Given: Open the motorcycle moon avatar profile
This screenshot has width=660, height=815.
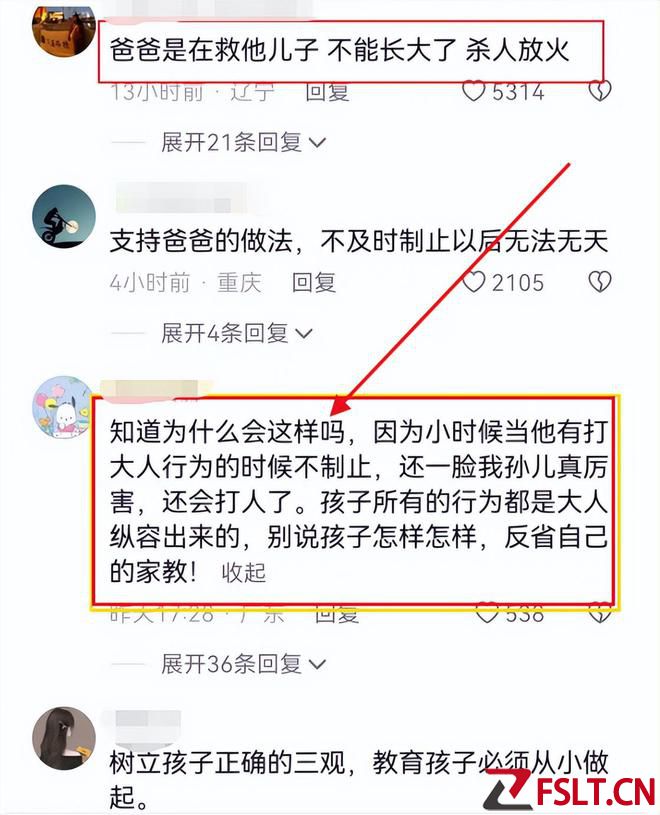Looking at the screenshot, I should tap(64, 216).
